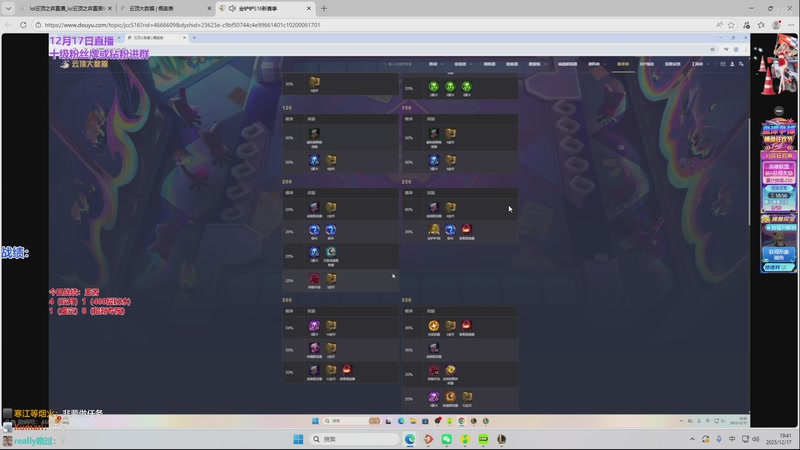Open Microsoft Edge from the taskbar
The height and width of the screenshot is (450, 800).
410,439
